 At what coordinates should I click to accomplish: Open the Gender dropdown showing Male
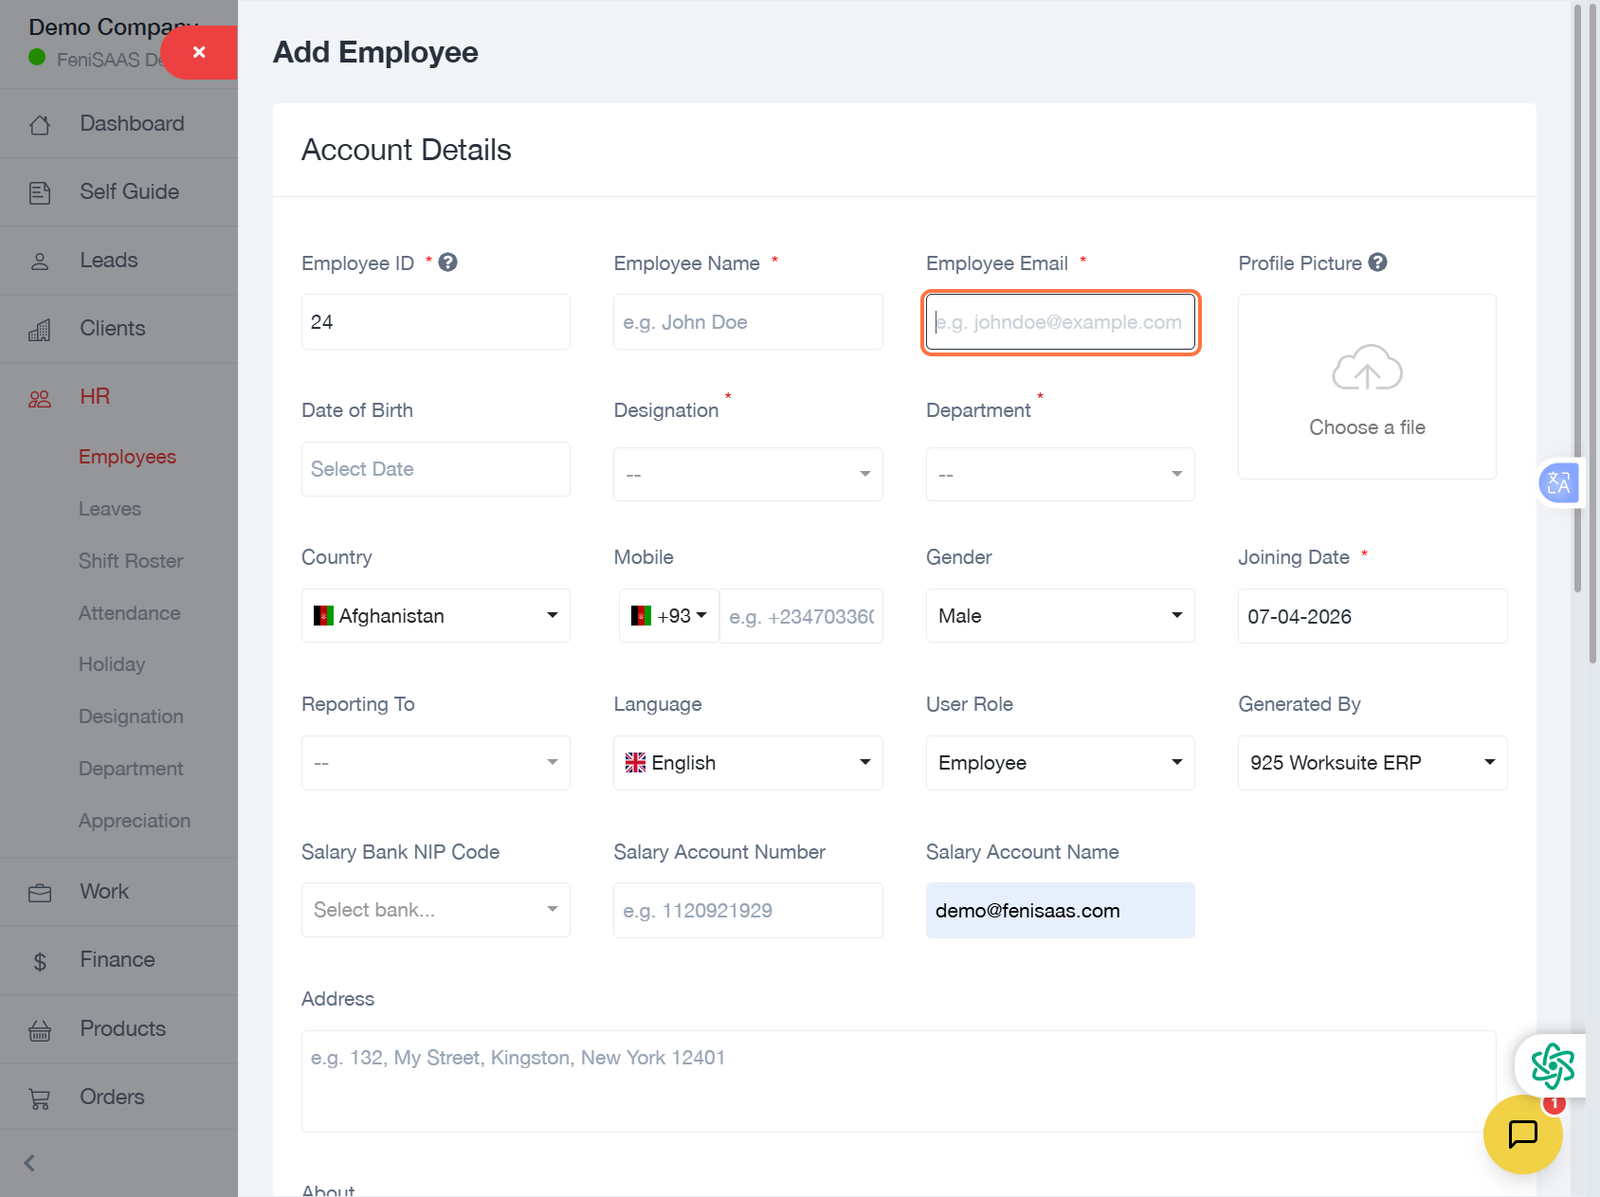point(1059,616)
